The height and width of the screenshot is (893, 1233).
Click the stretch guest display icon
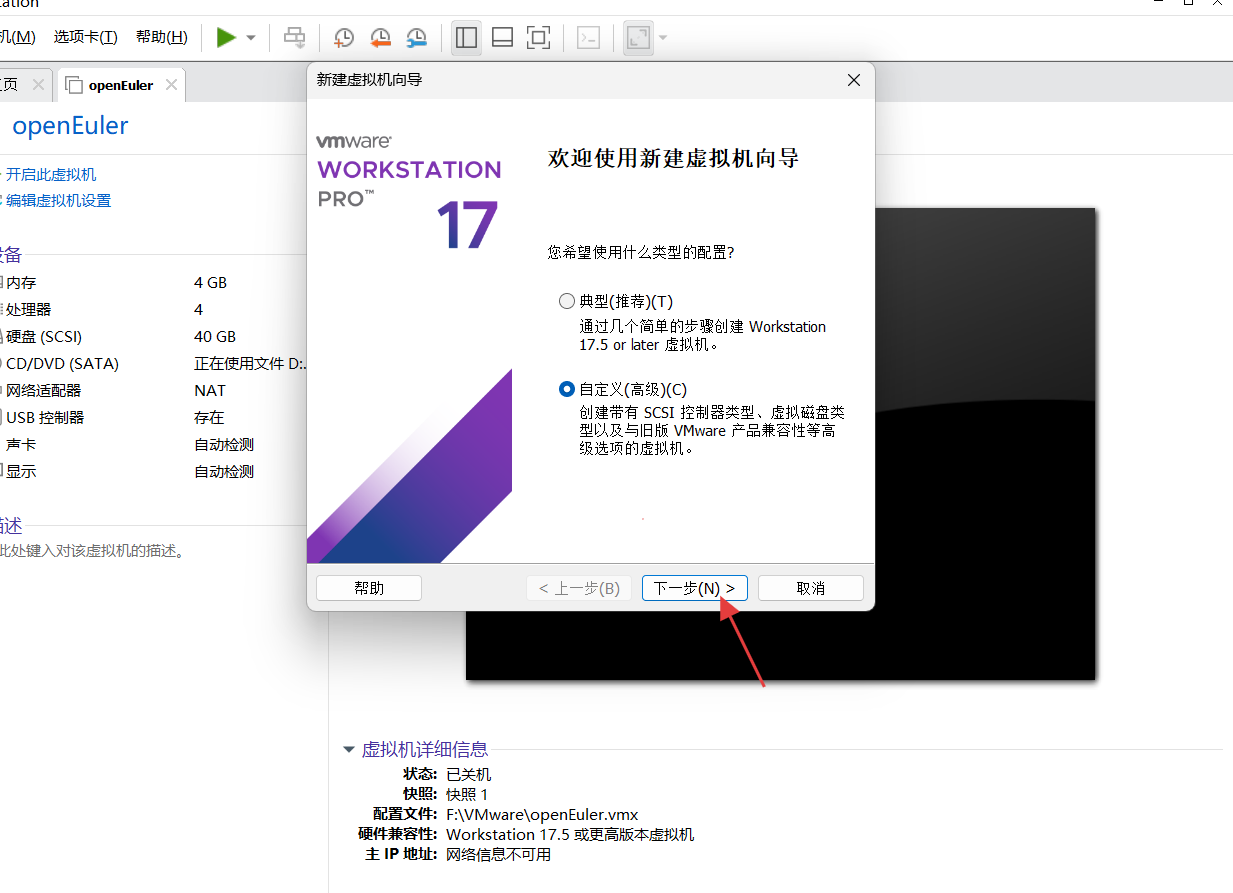click(x=637, y=38)
